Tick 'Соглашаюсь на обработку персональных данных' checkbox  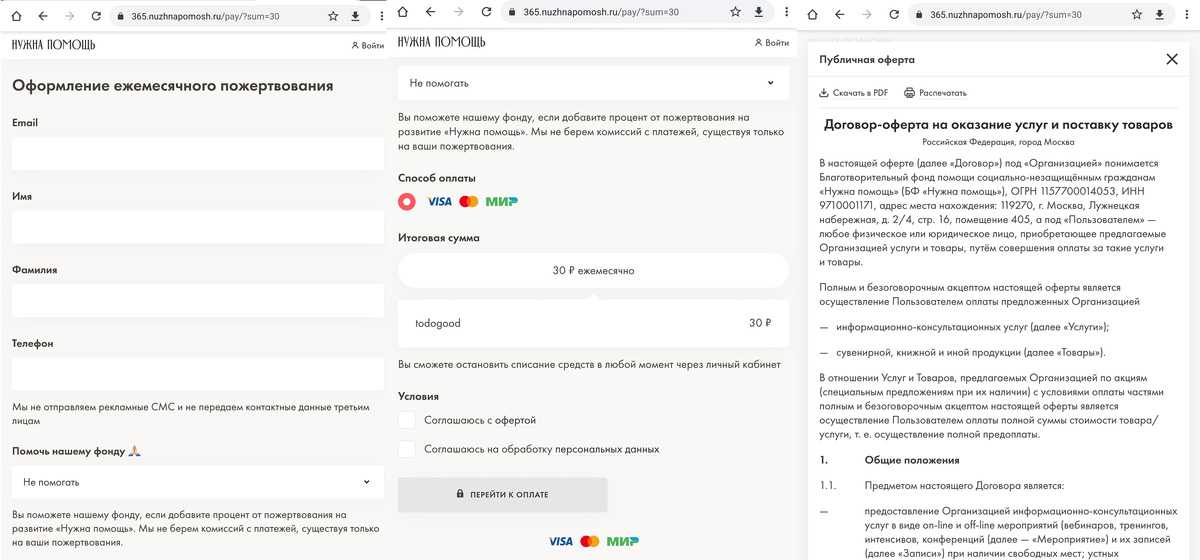pyautogui.click(x=407, y=450)
